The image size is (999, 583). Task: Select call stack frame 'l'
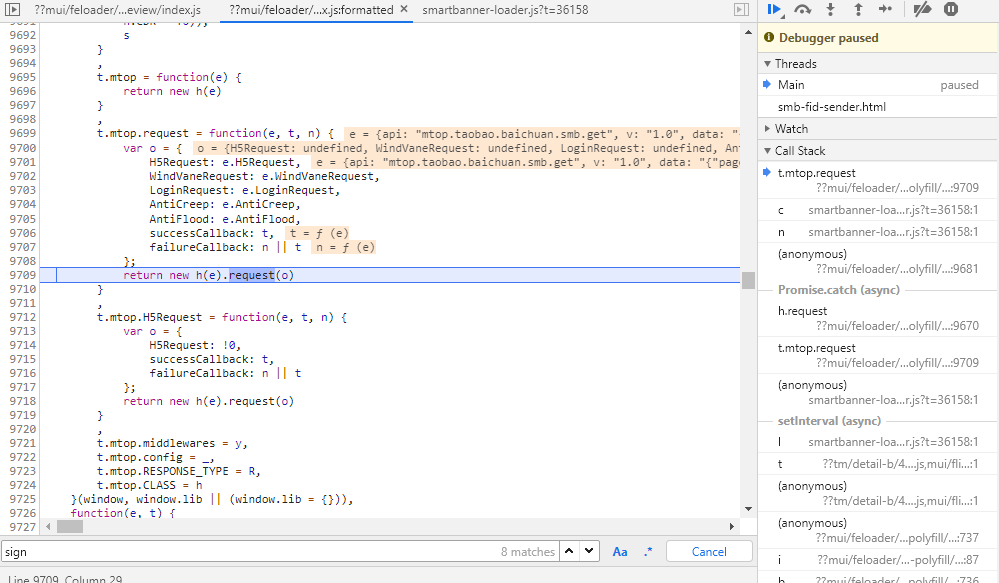(x=878, y=442)
